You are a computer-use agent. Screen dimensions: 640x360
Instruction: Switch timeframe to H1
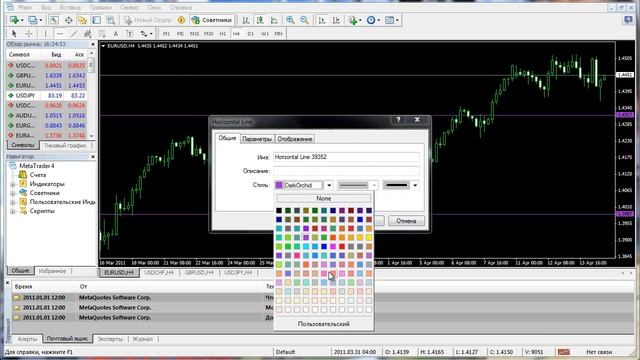(222, 33)
